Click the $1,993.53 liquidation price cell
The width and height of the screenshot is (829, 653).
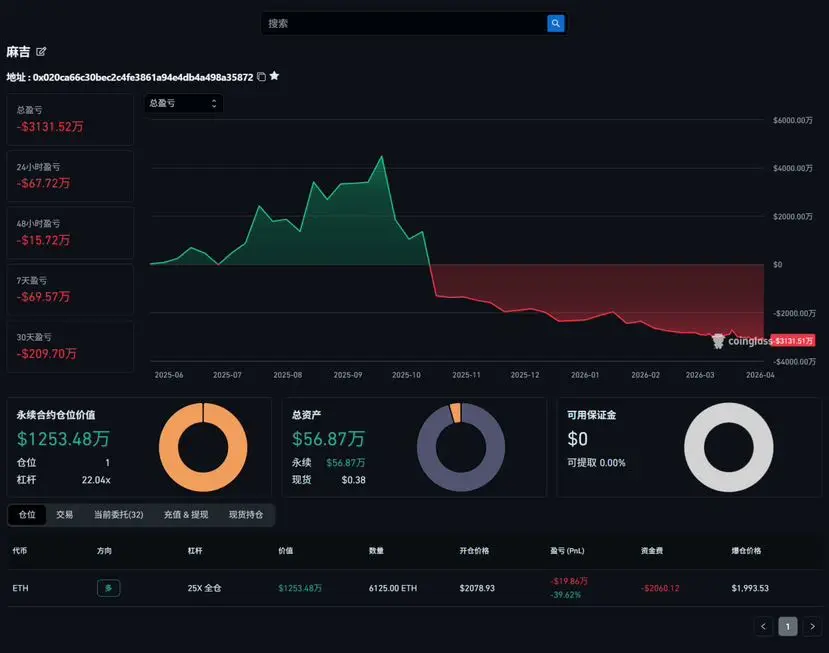pos(750,588)
